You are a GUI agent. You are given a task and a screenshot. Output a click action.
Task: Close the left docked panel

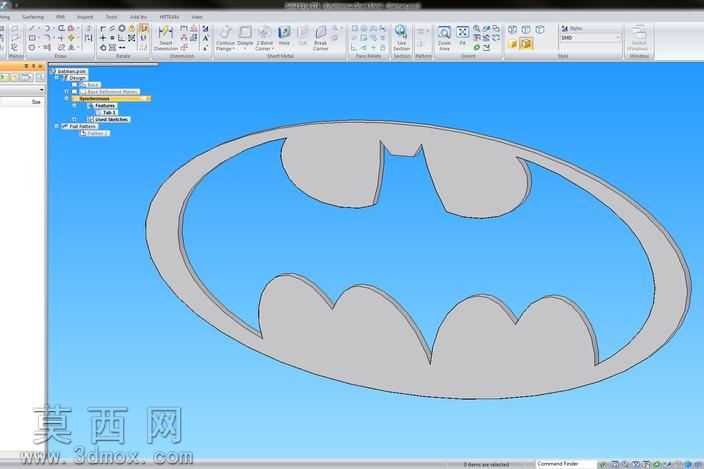(x=40, y=66)
